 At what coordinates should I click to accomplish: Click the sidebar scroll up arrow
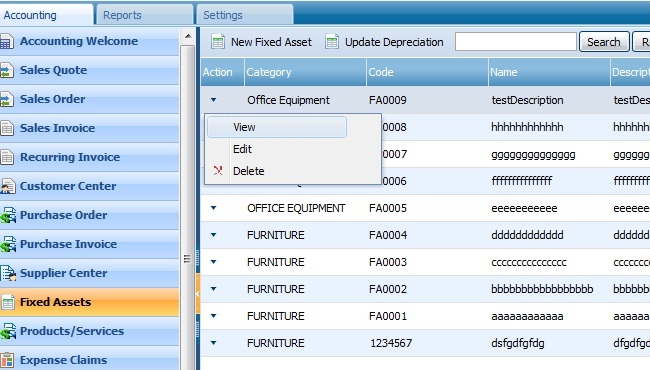(x=188, y=36)
